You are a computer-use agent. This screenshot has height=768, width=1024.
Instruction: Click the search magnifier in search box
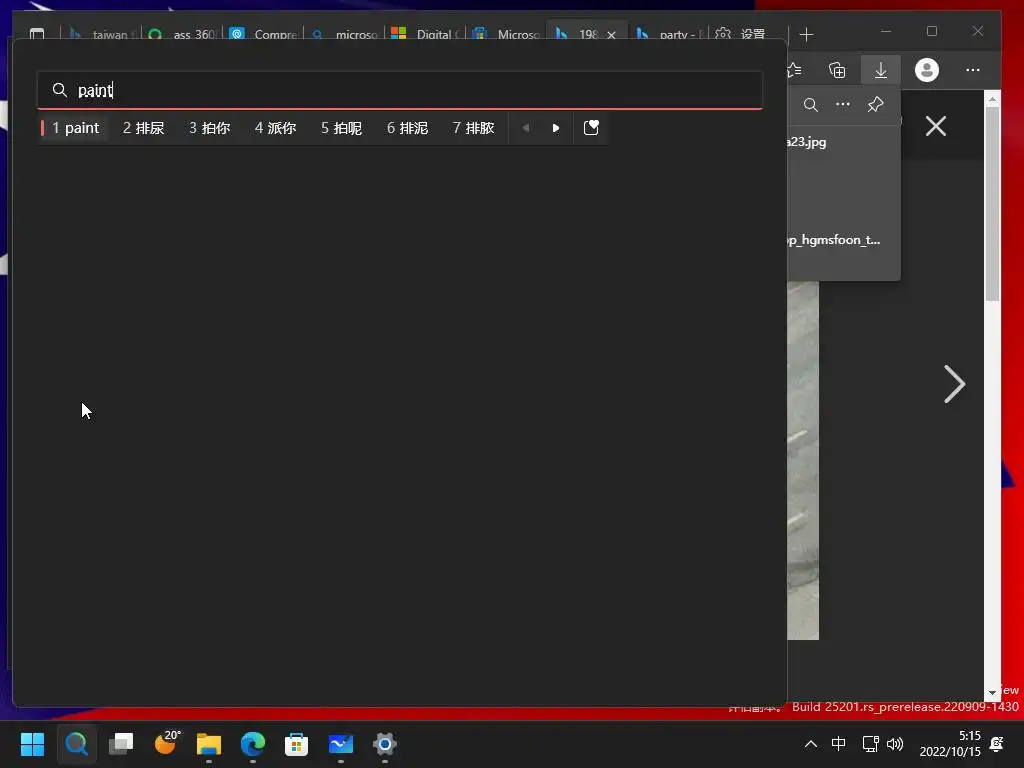pyautogui.click(x=59, y=90)
